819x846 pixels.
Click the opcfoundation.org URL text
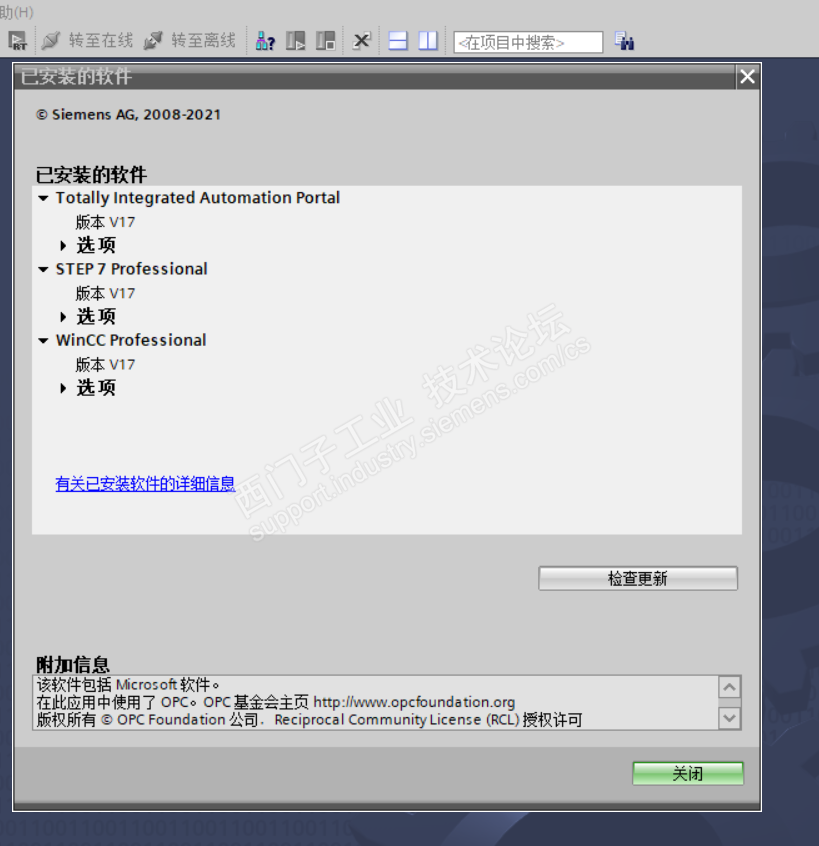pyautogui.click(x=414, y=702)
